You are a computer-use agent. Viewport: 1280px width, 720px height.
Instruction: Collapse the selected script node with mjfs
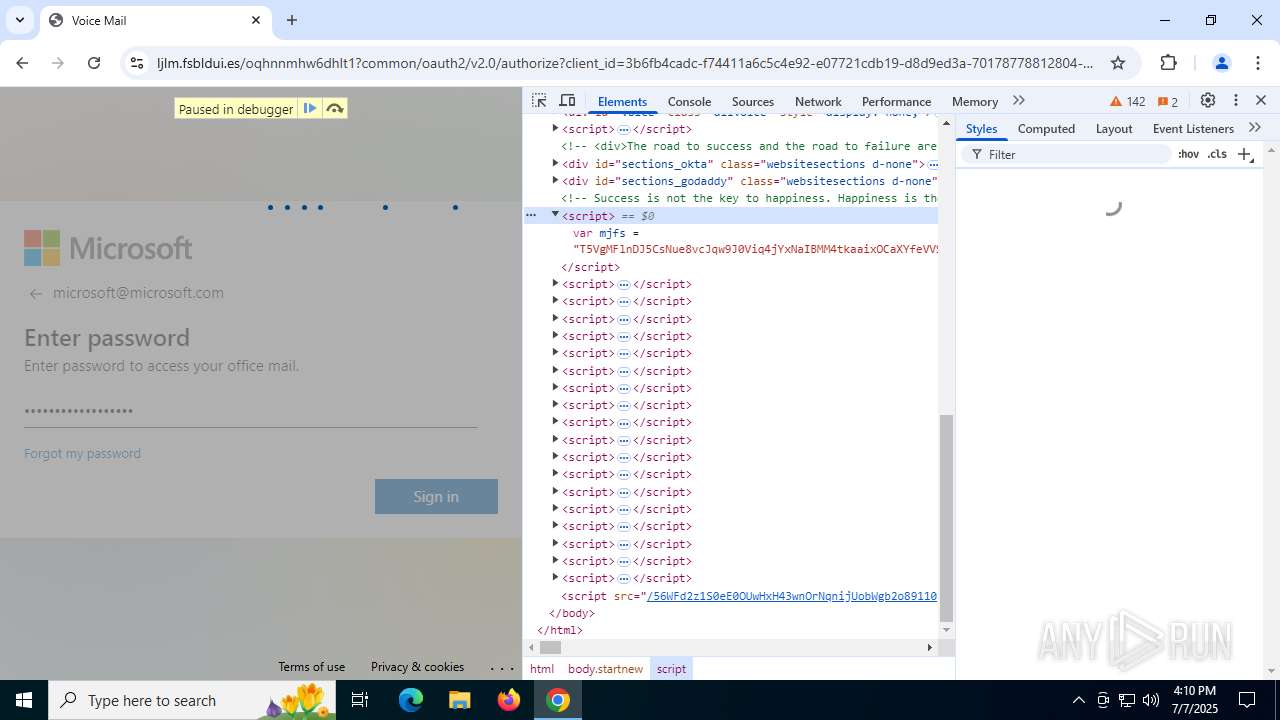[x=555, y=215]
